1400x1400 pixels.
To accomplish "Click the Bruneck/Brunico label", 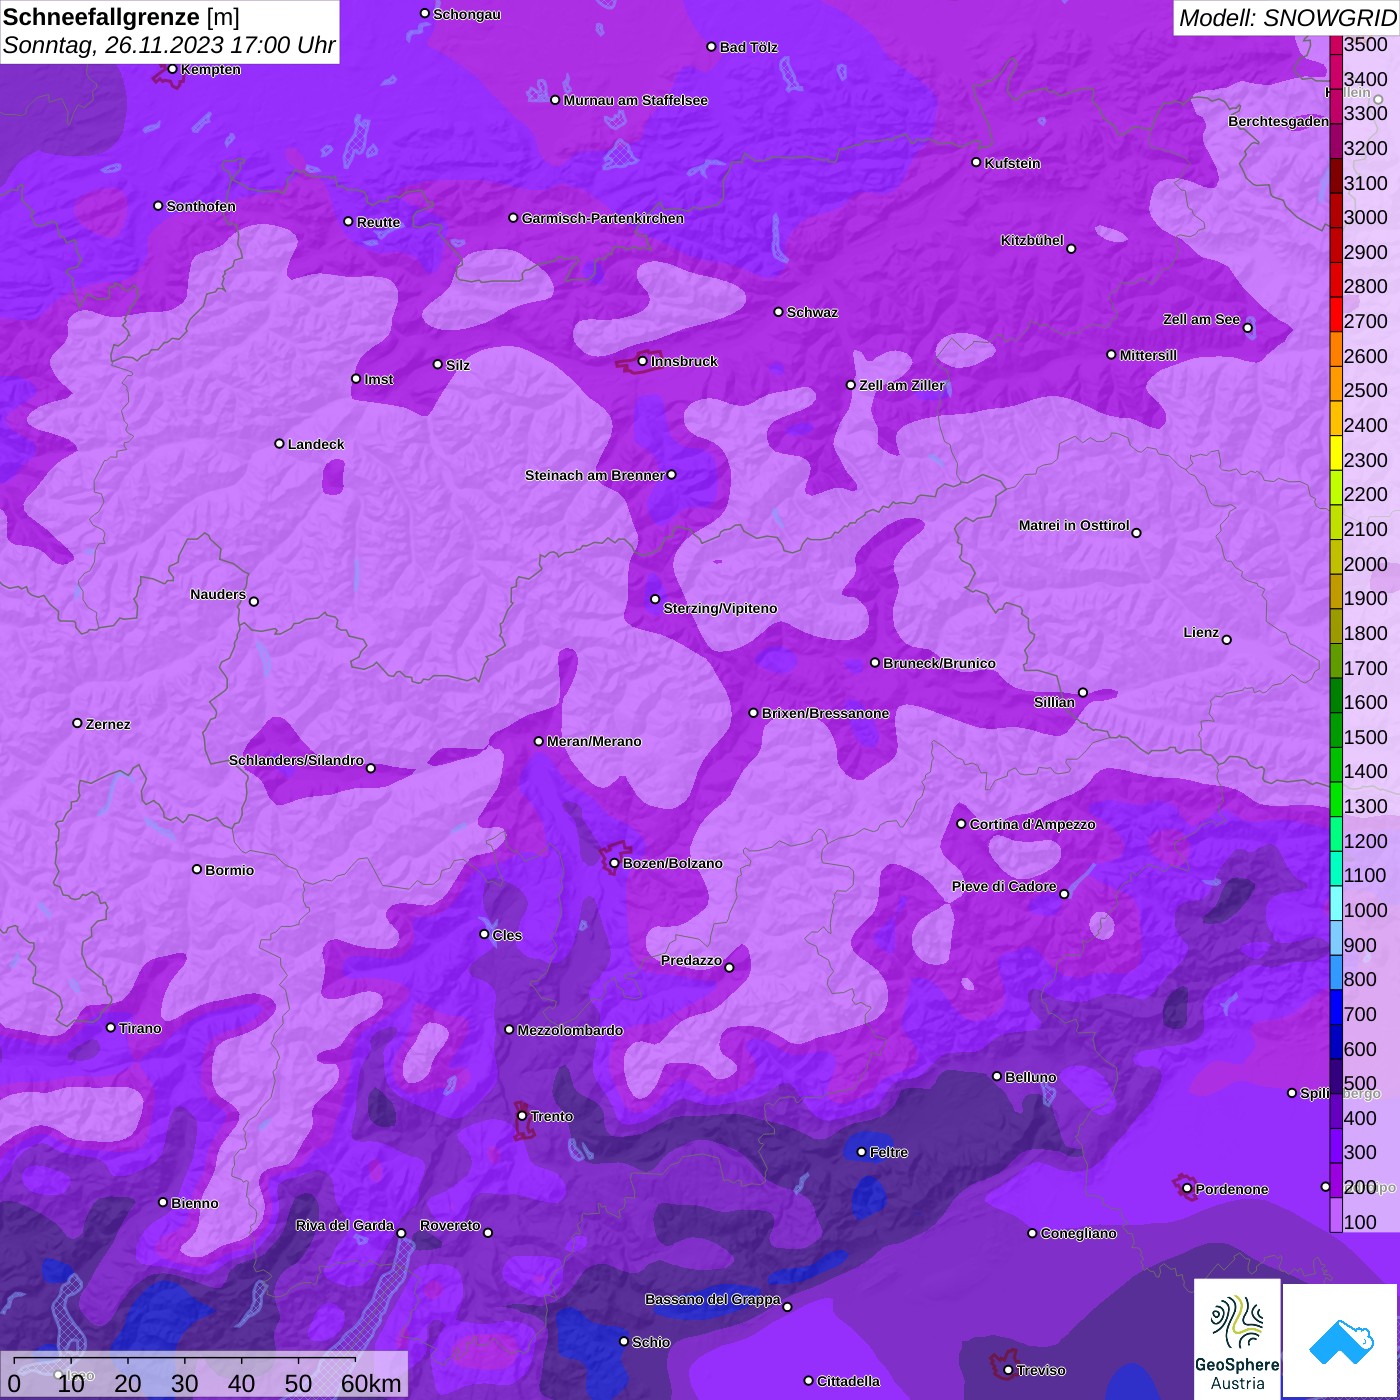I will pos(939,663).
